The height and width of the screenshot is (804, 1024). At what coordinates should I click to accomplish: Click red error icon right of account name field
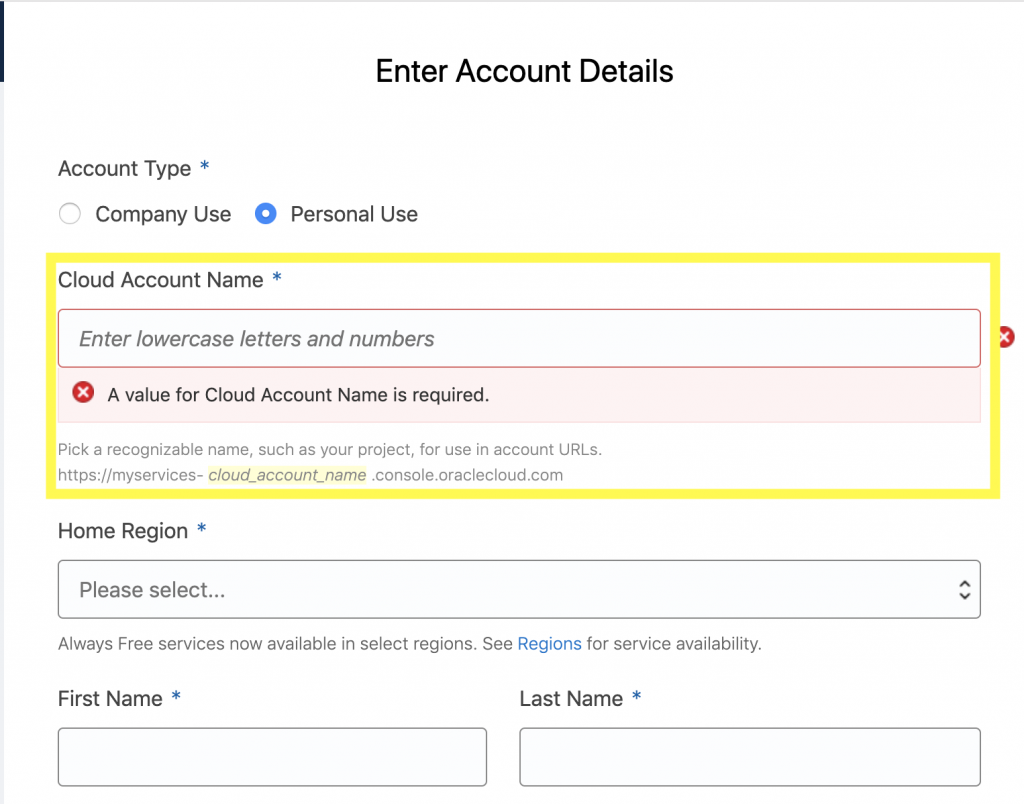tap(1005, 338)
